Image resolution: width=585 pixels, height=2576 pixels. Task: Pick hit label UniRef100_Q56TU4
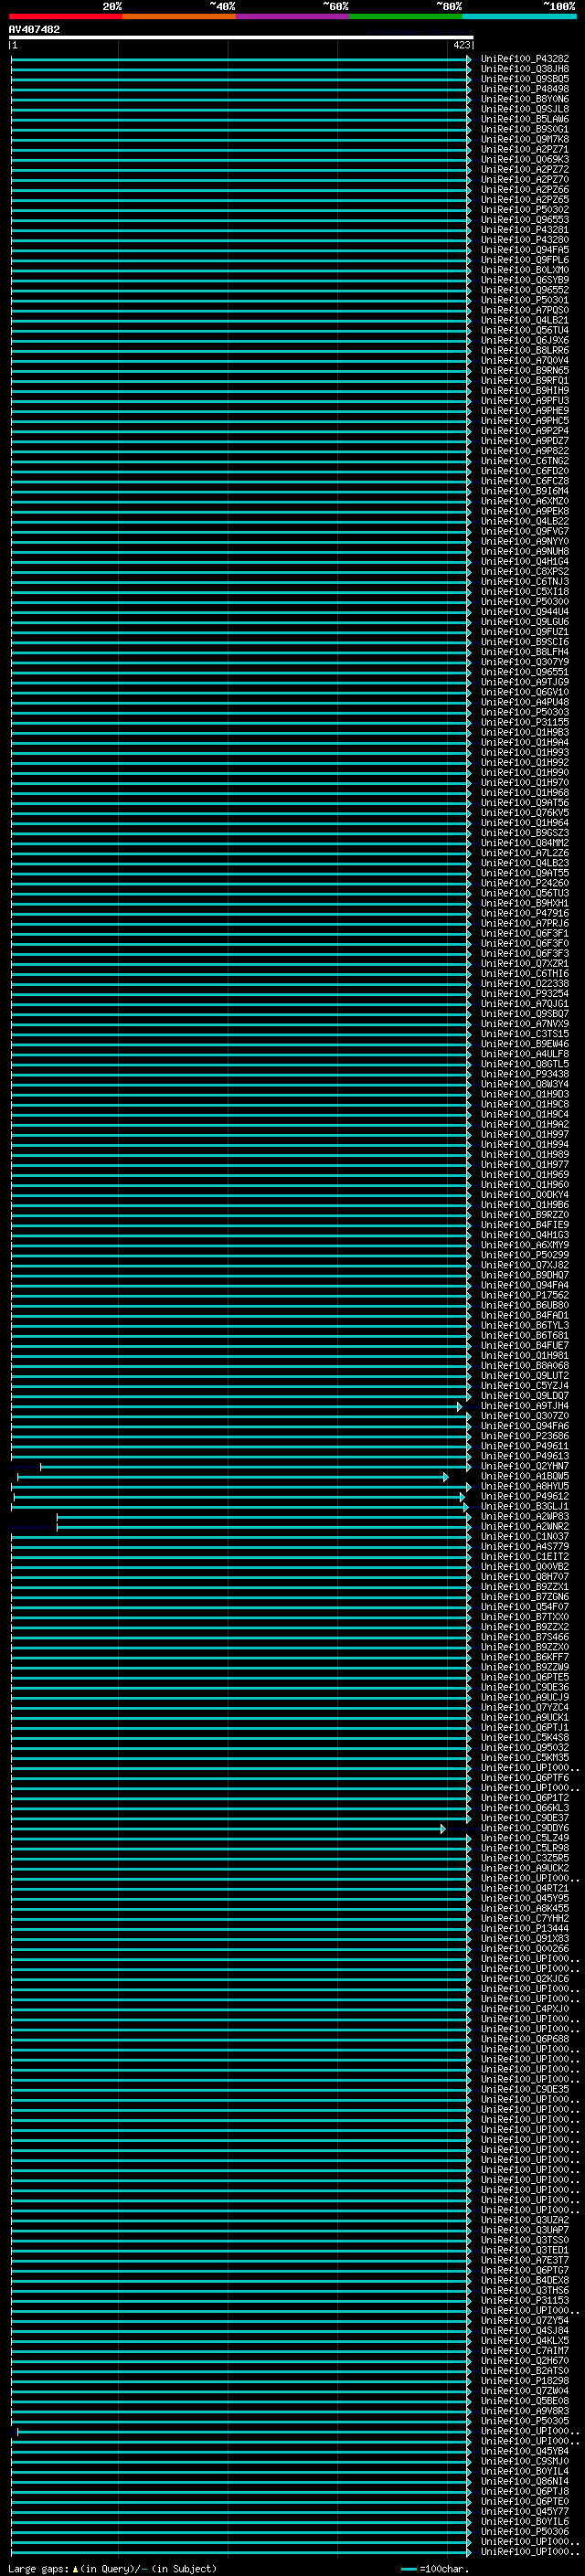pos(524,330)
